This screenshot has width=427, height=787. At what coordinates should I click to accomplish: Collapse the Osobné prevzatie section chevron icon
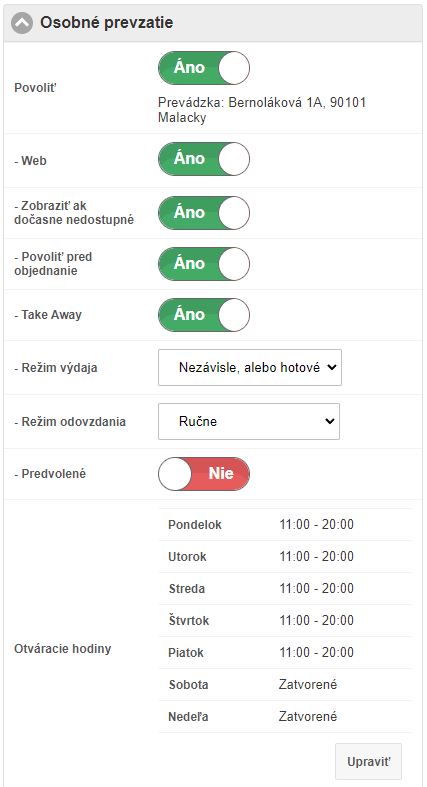click(x=22, y=23)
